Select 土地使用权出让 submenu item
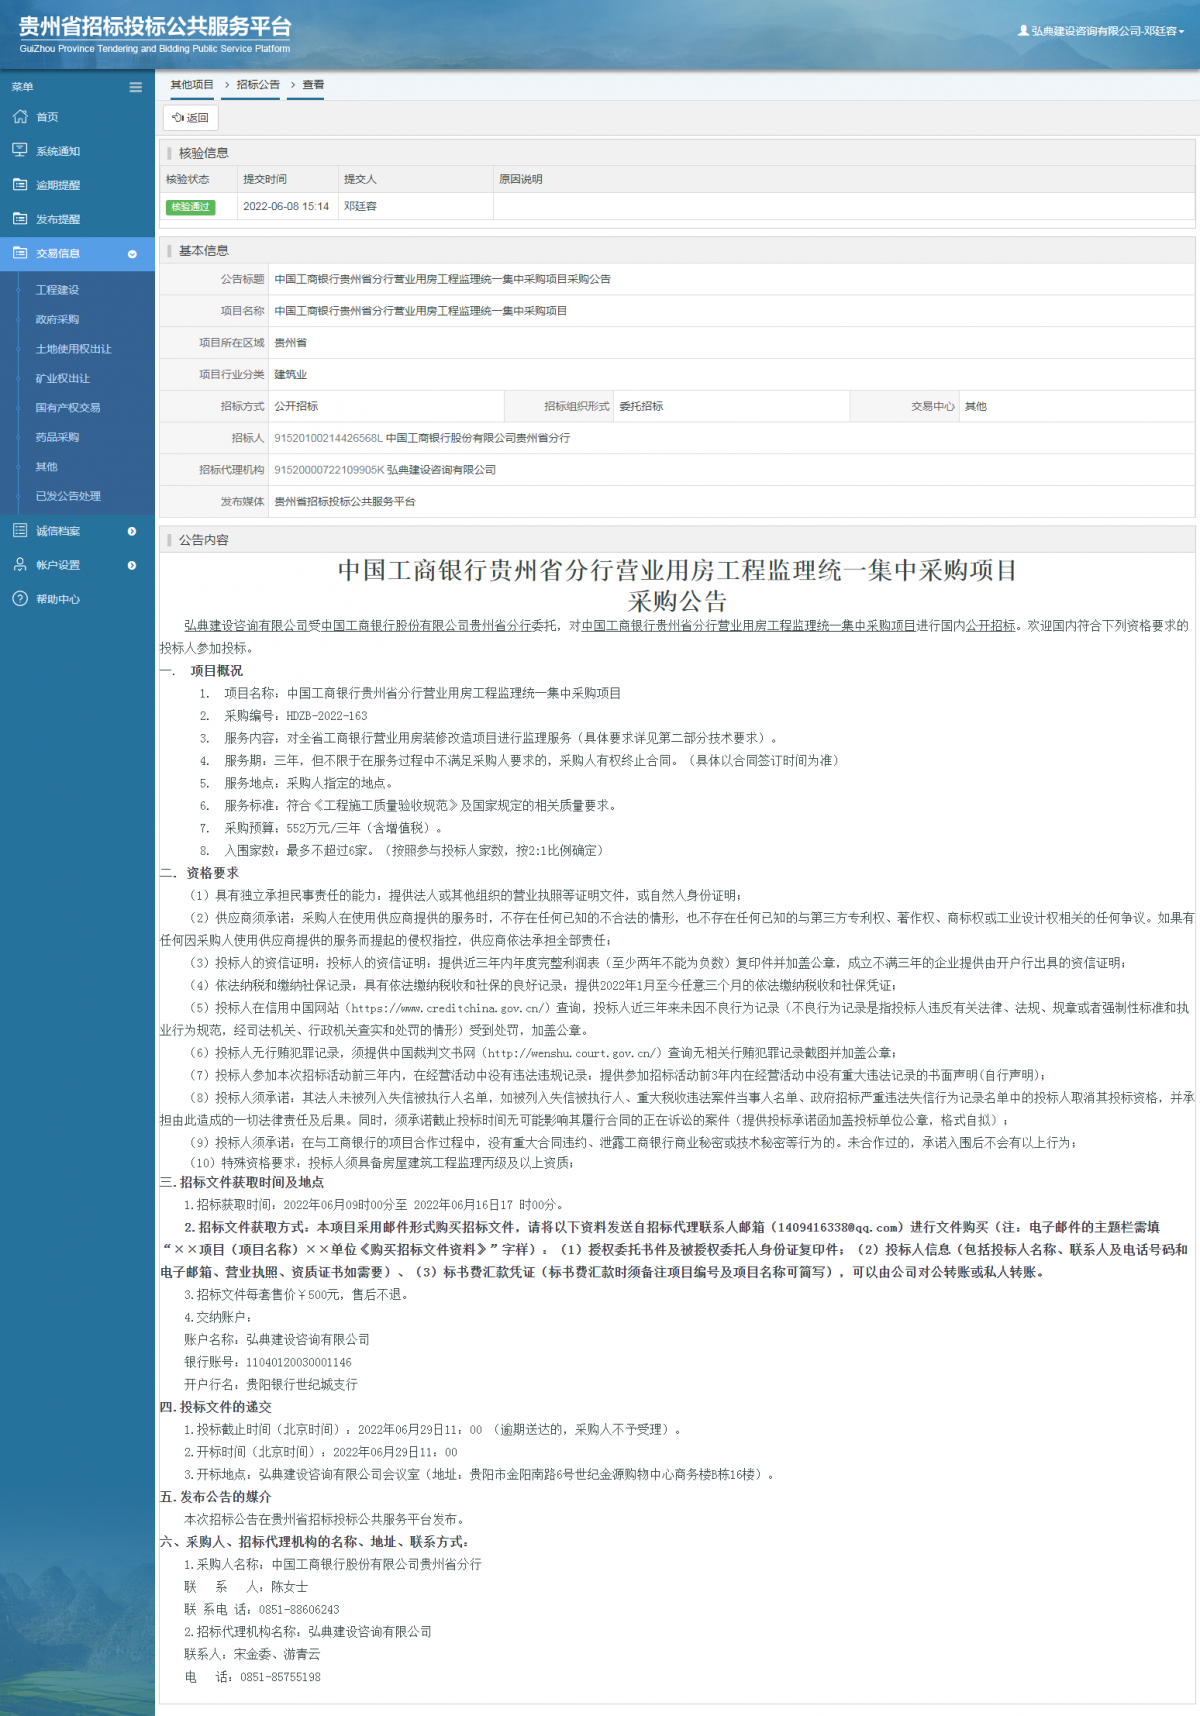Image resolution: width=1200 pixels, height=1716 pixels. coord(74,349)
